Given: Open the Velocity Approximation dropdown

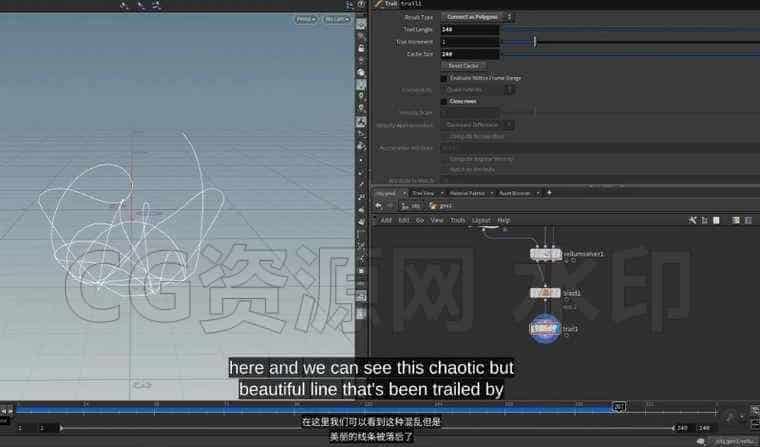Looking at the screenshot, I should point(477,125).
